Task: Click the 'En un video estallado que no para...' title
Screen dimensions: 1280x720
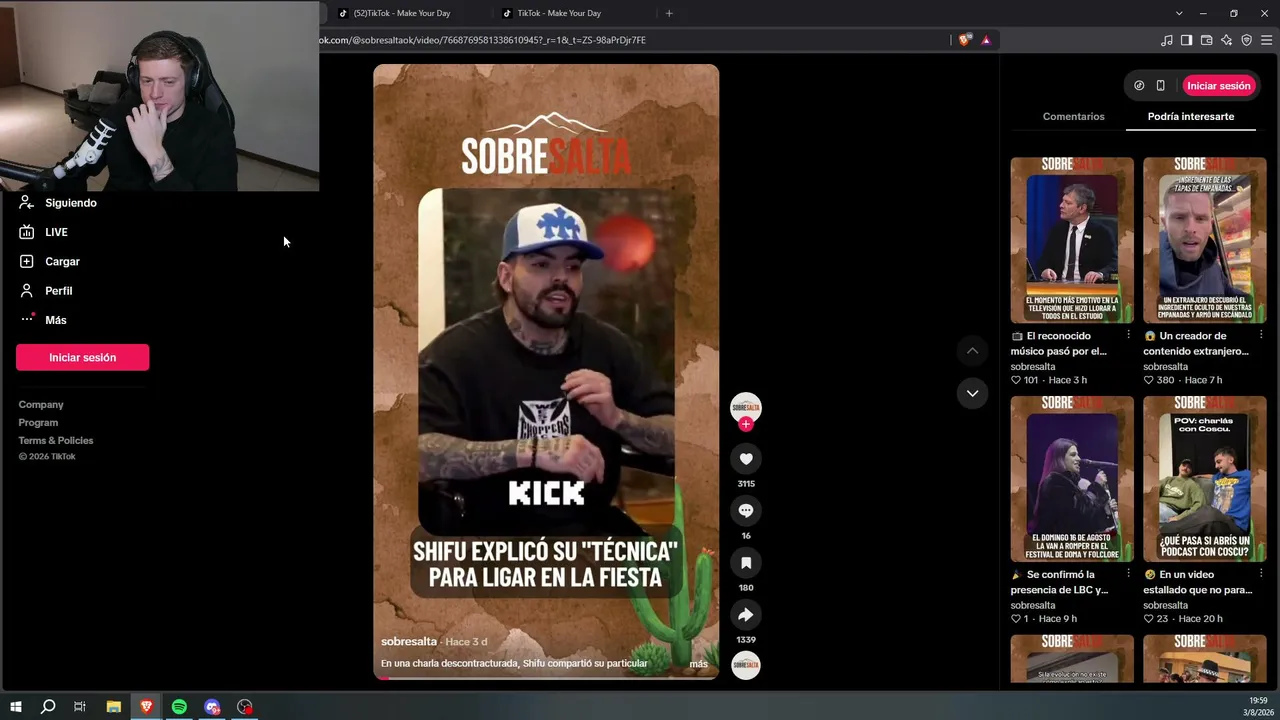Action: 1197,582
